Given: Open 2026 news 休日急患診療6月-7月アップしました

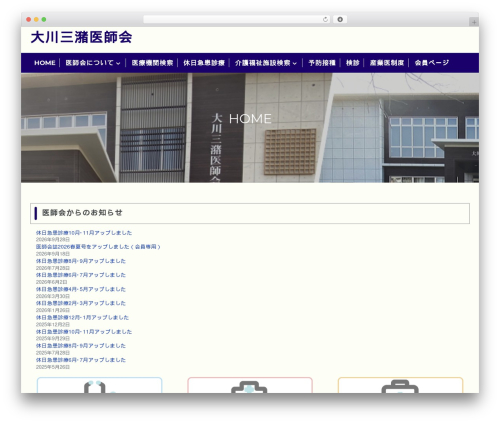Looking at the screenshot, I should coord(81,275).
